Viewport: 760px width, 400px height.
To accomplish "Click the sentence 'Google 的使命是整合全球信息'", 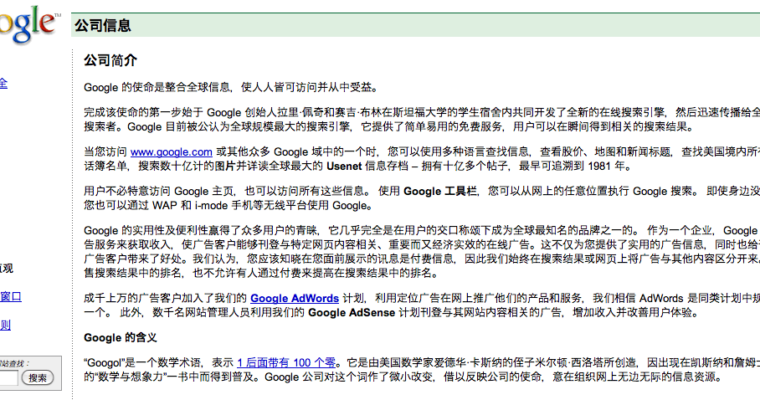I will pyautogui.click(x=157, y=87).
